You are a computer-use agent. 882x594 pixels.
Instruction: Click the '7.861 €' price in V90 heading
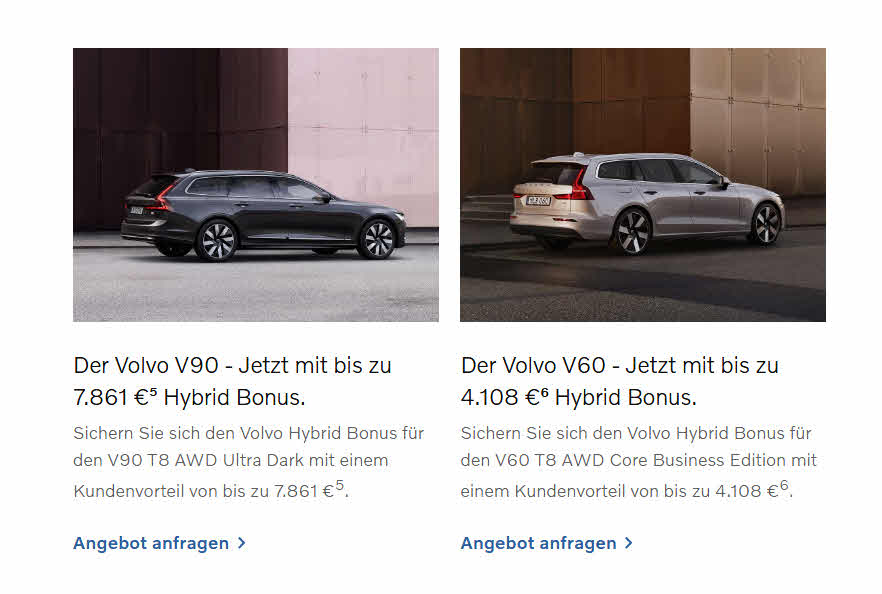(111, 398)
